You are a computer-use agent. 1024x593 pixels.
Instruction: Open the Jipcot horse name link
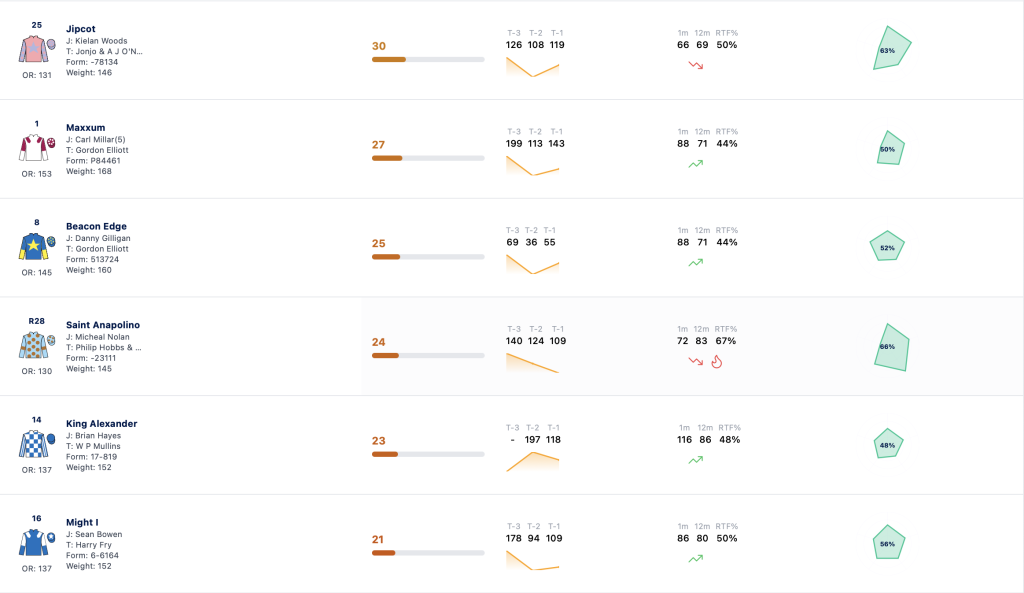pos(80,29)
